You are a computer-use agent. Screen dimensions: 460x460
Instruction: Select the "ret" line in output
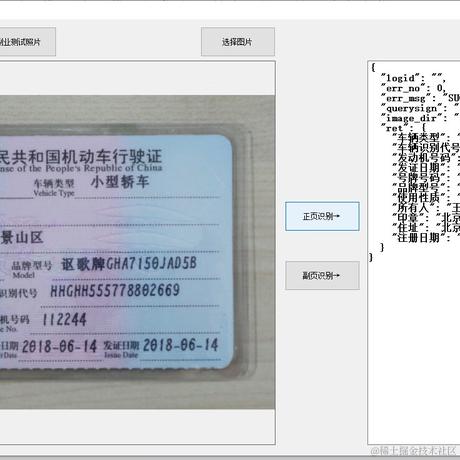click(x=404, y=128)
